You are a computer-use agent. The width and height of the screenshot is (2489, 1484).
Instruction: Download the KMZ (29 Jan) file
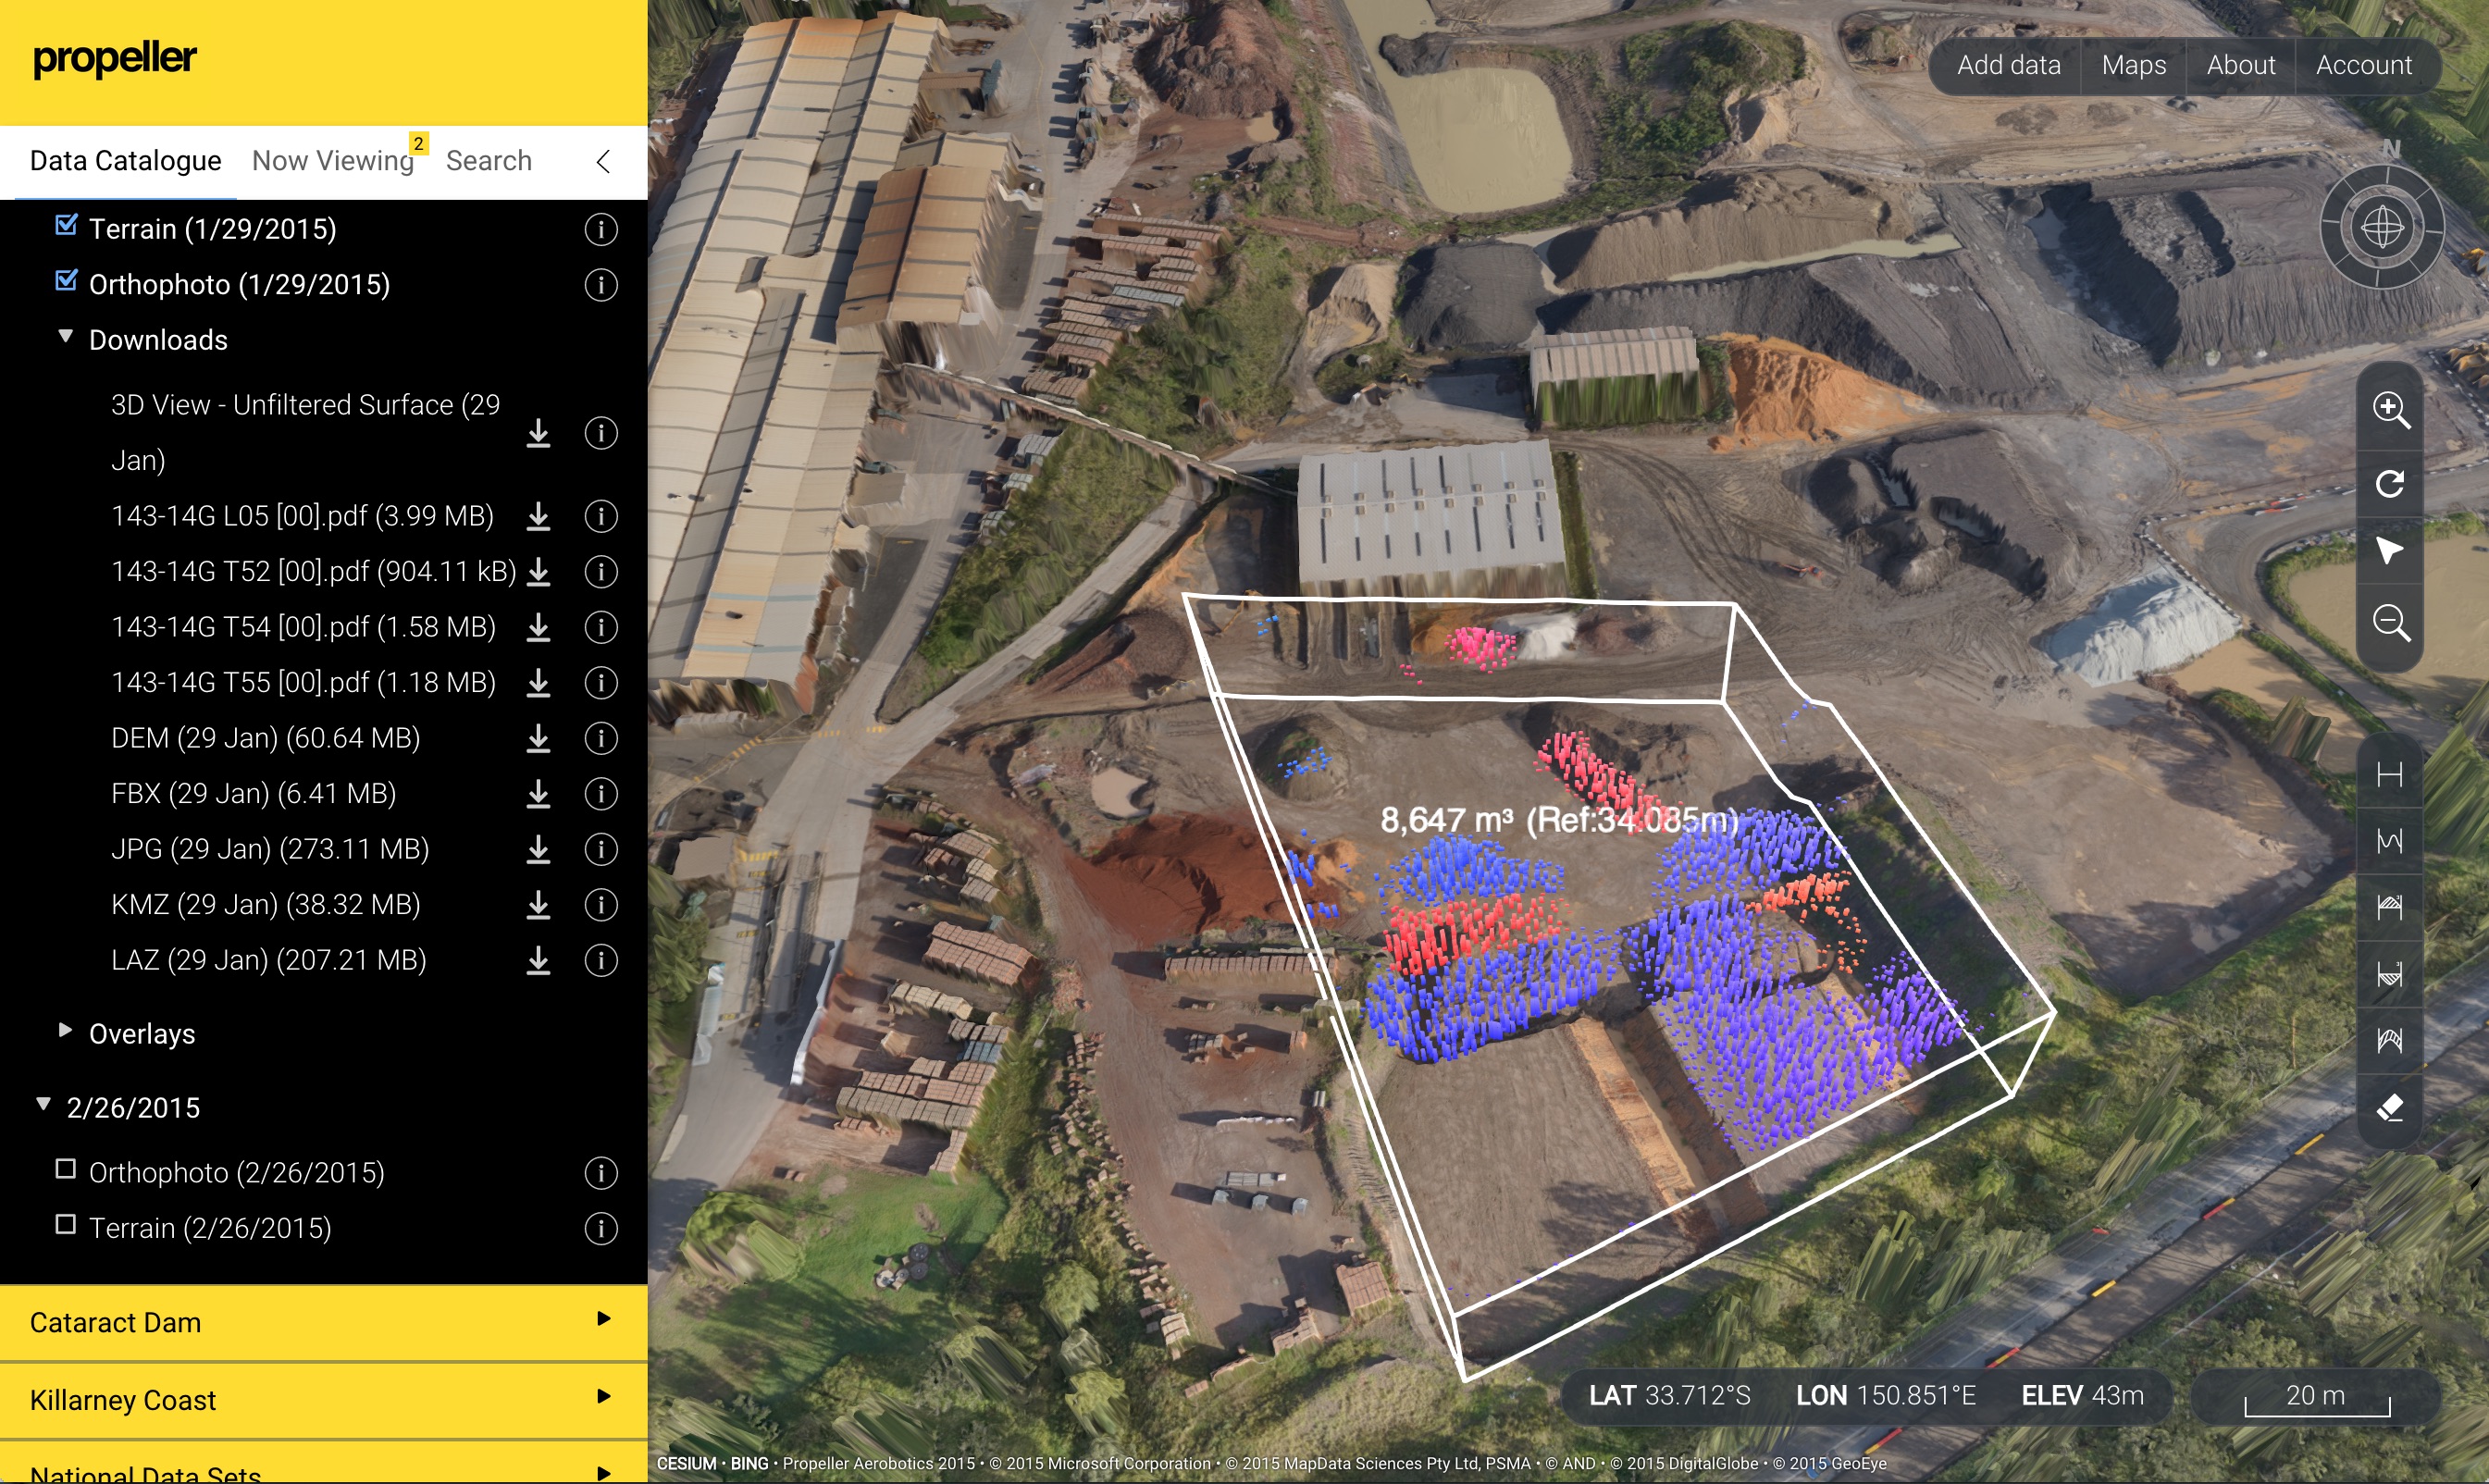click(x=538, y=905)
